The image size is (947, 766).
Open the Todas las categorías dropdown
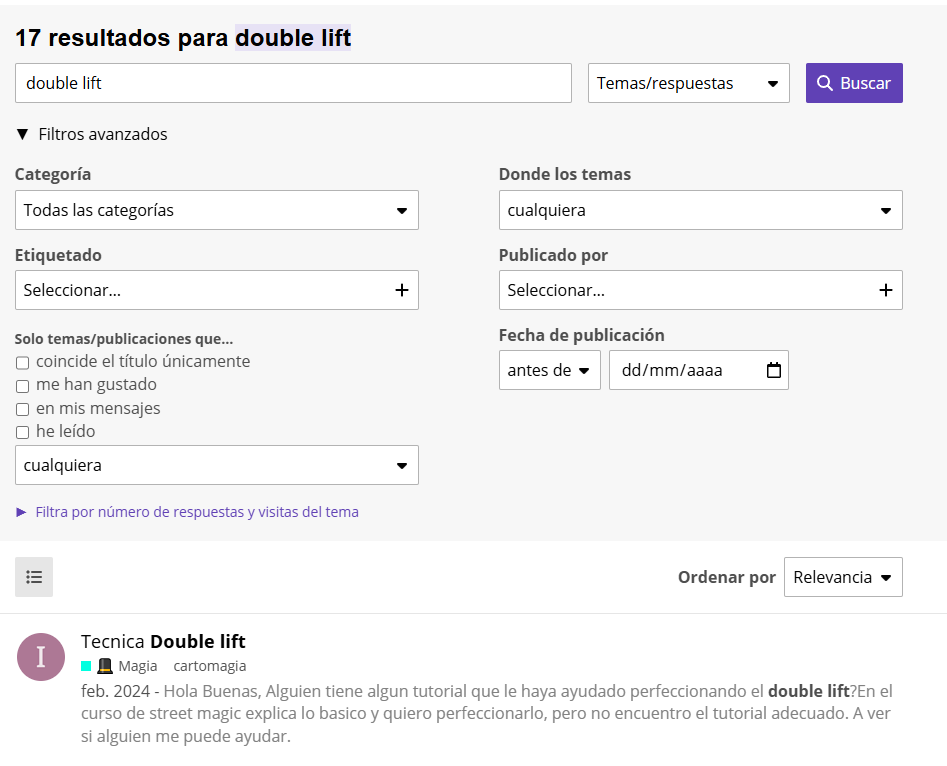click(216, 210)
